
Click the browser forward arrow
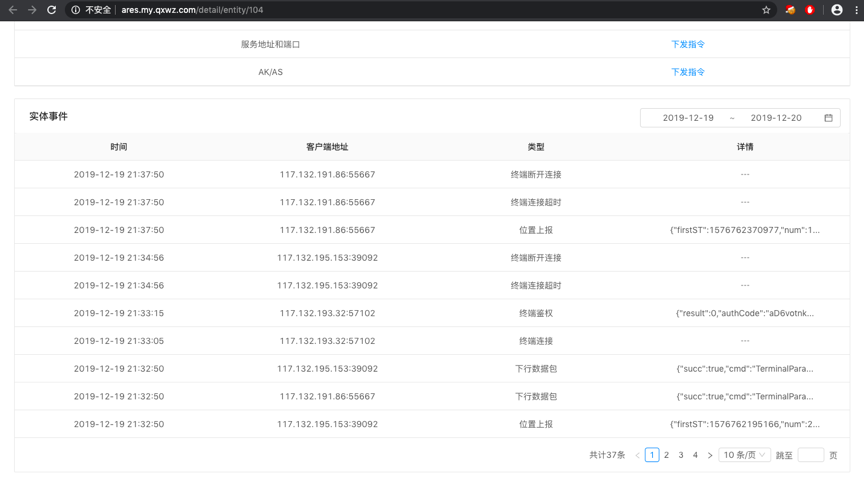tap(32, 10)
